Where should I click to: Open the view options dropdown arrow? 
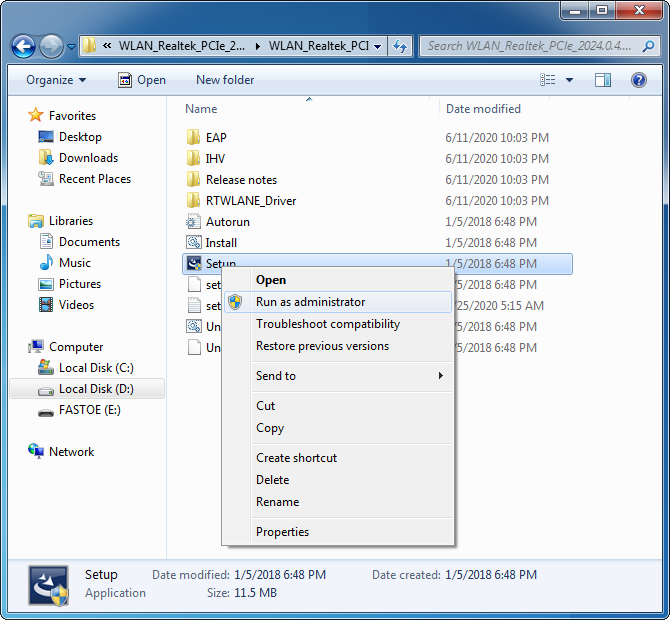(x=569, y=80)
